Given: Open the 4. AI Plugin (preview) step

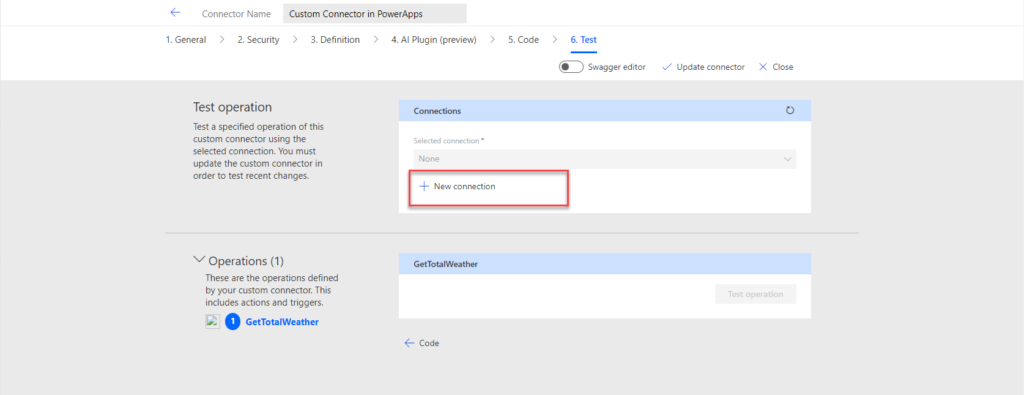Looking at the screenshot, I should [x=434, y=40].
